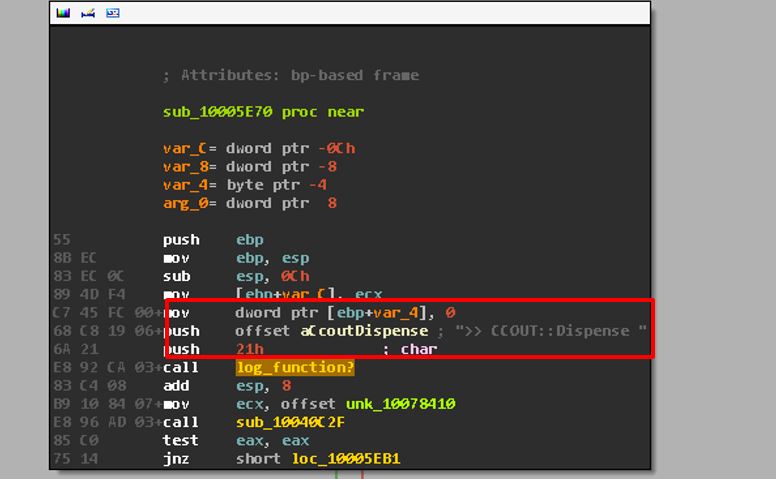Select the 21h operand of push
This screenshot has width=776, height=479.
(250, 349)
